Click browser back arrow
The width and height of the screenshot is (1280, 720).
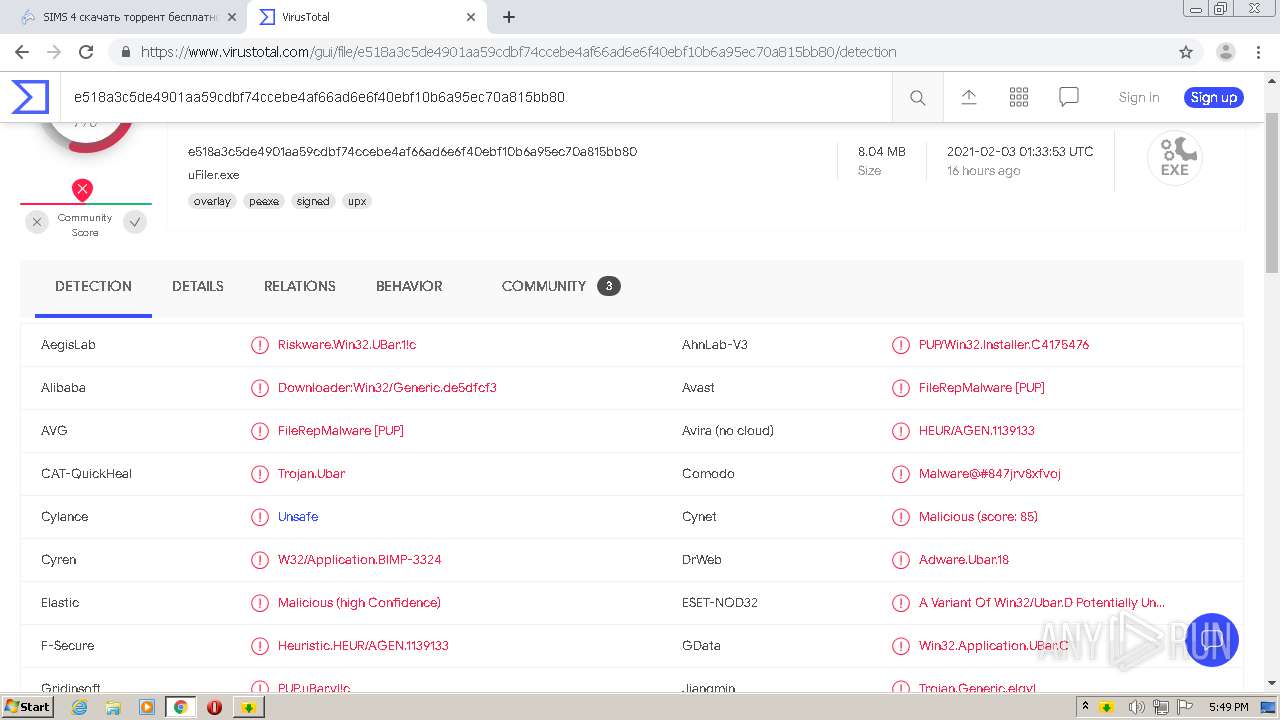coord(22,52)
